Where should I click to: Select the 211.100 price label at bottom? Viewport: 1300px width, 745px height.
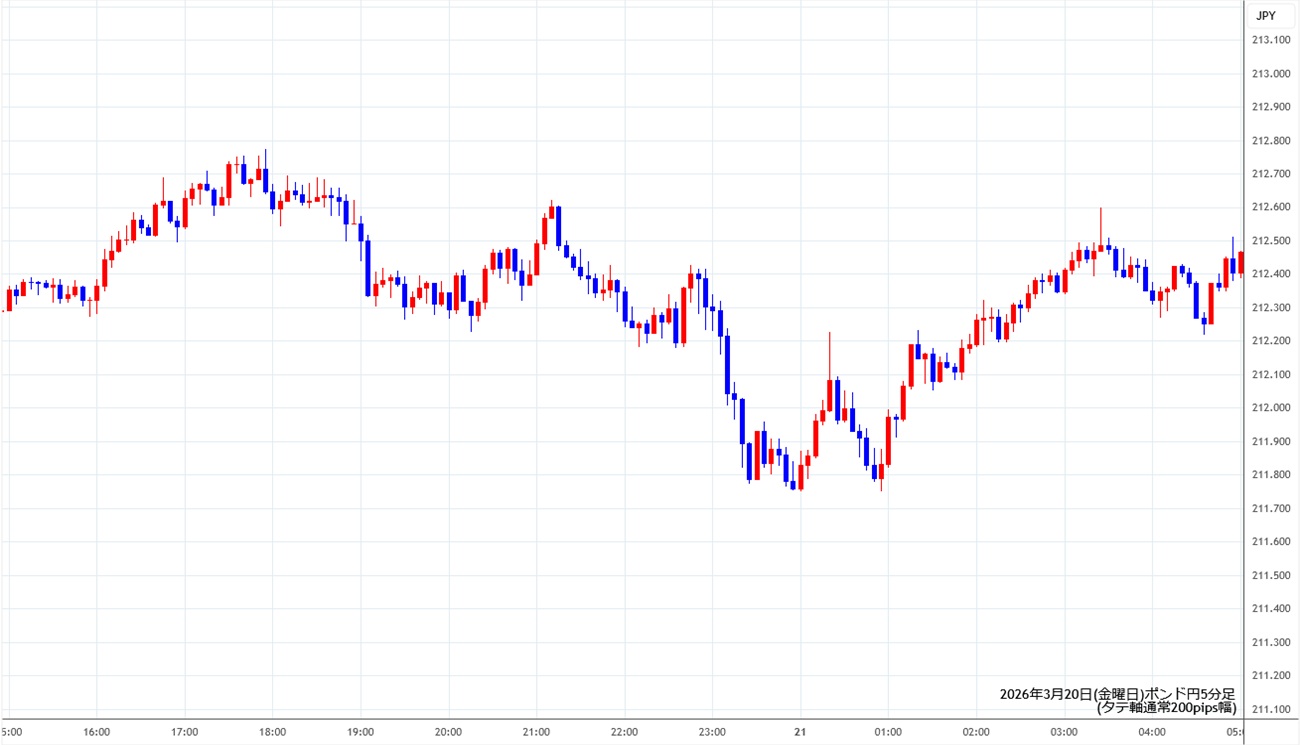click(x=1270, y=709)
